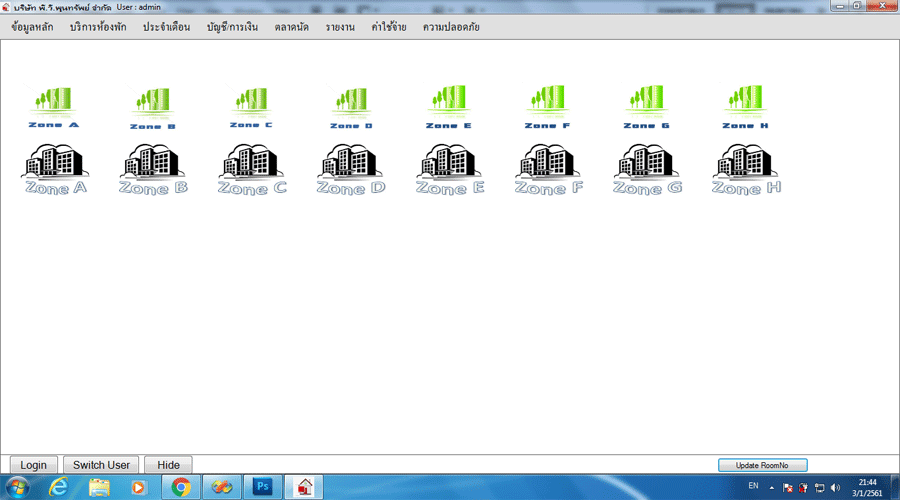
Task: Open the ความปลอดภัย menu
Action: (451, 27)
